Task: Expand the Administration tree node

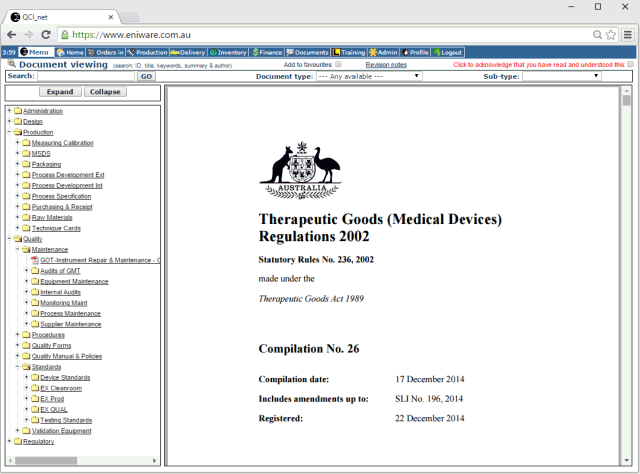Action: 9,110
